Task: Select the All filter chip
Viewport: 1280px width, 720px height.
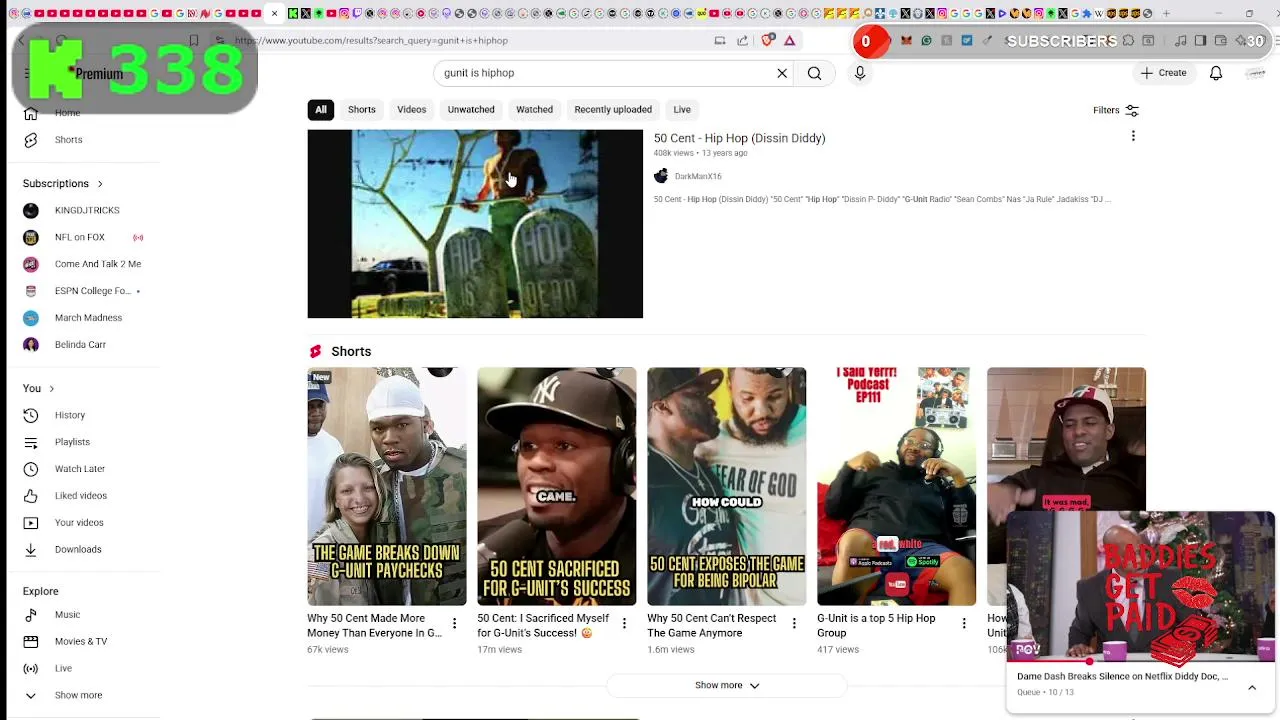Action: 321,110
